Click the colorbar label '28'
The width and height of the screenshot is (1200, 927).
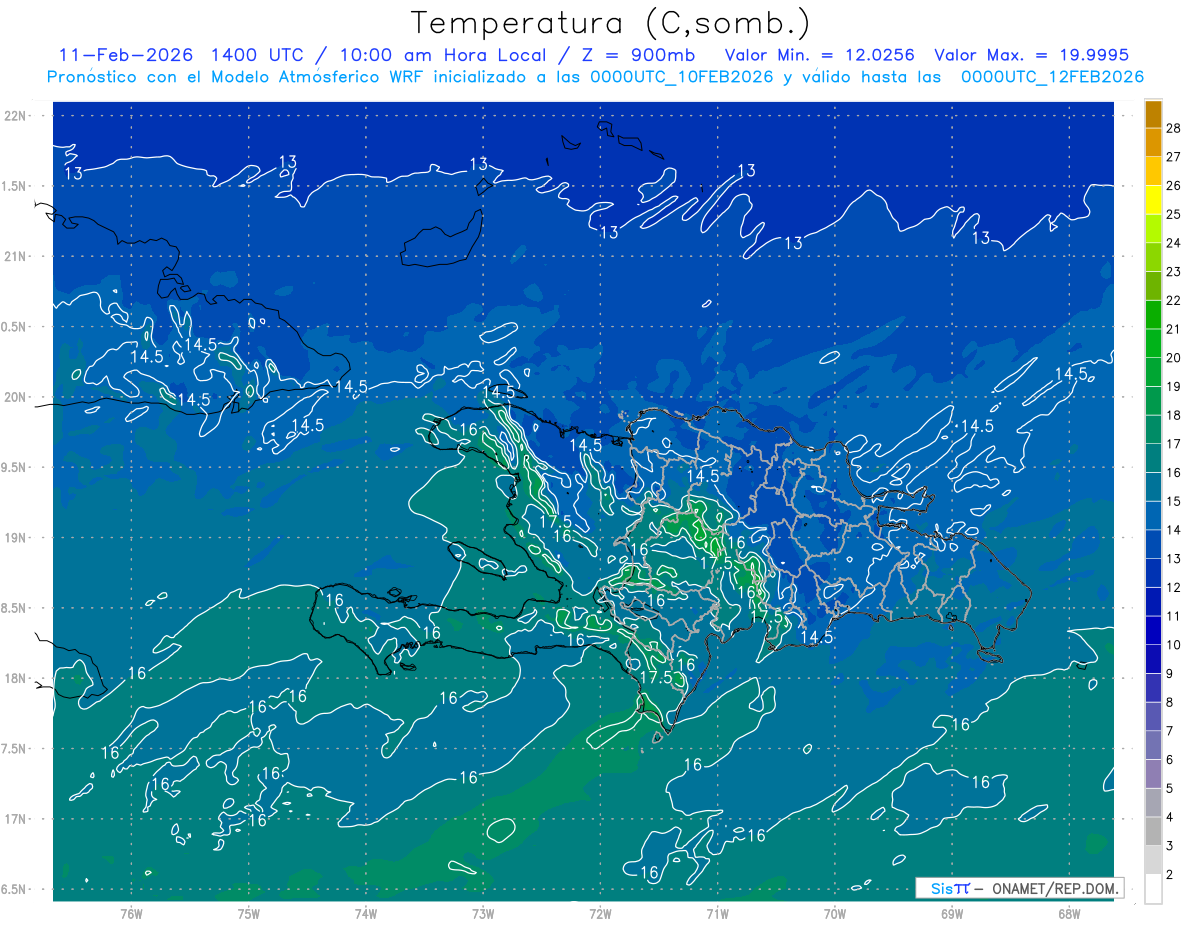click(1173, 128)
